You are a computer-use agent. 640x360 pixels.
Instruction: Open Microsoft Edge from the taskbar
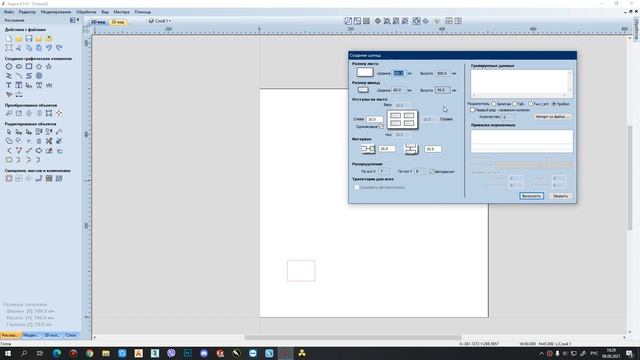[x=57, y=353]
